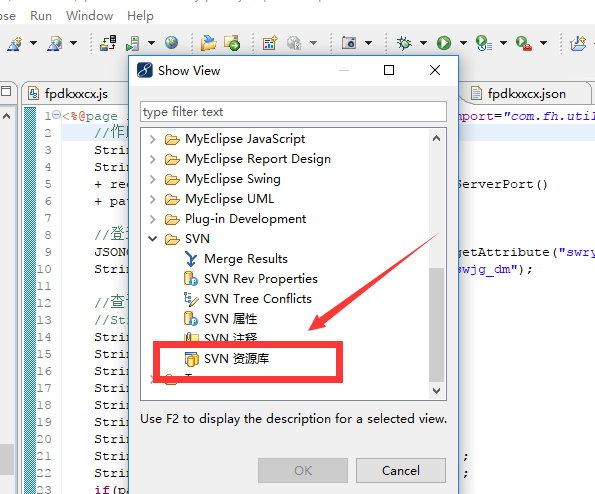Maximize the Show View dialog
The width and height of the screenshot is (595, 494).
point(389,70)
